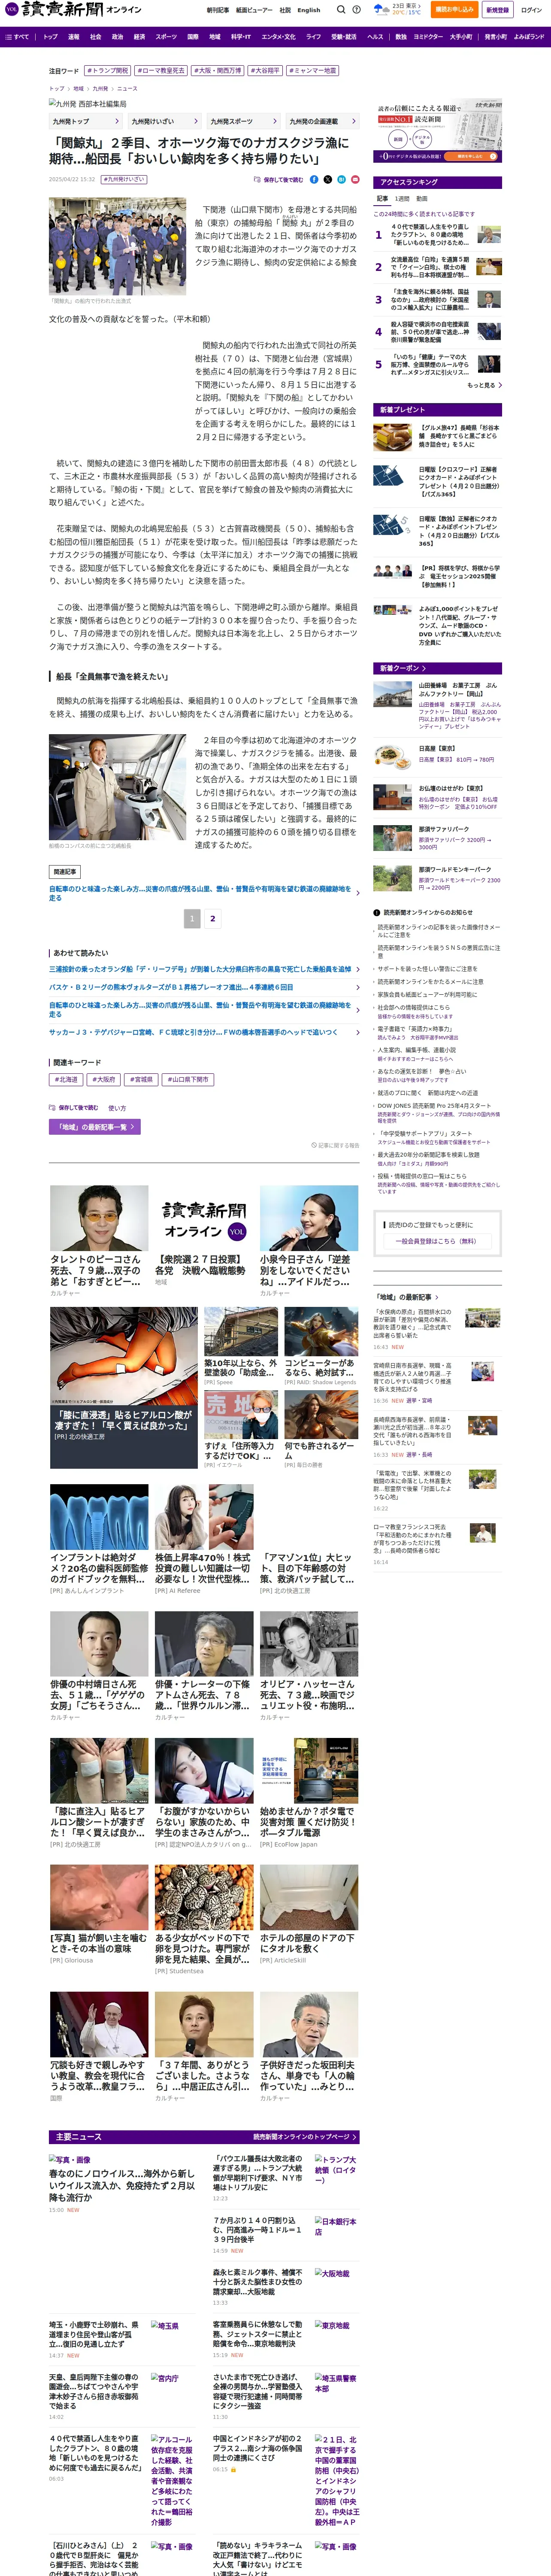Viewport: 551px width, 2576px height.
Task: Click もっと見る under access ranking
Action: pos(484,385)
